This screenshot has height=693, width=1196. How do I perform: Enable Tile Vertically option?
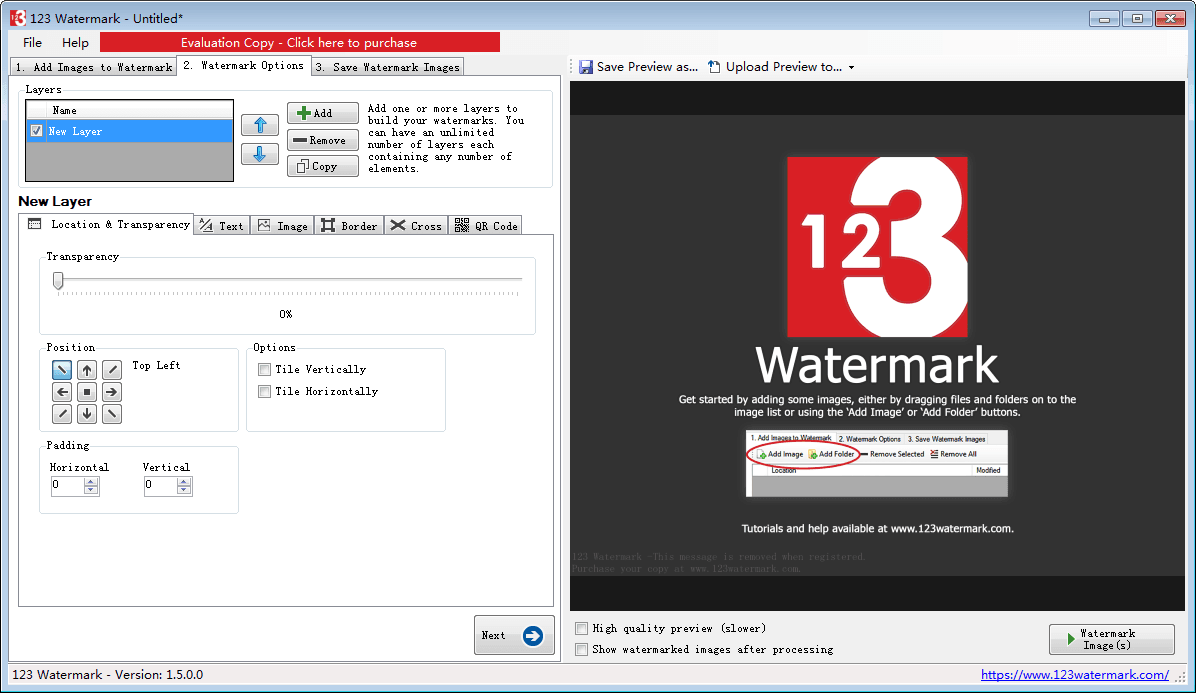click(x=265, y=370)
